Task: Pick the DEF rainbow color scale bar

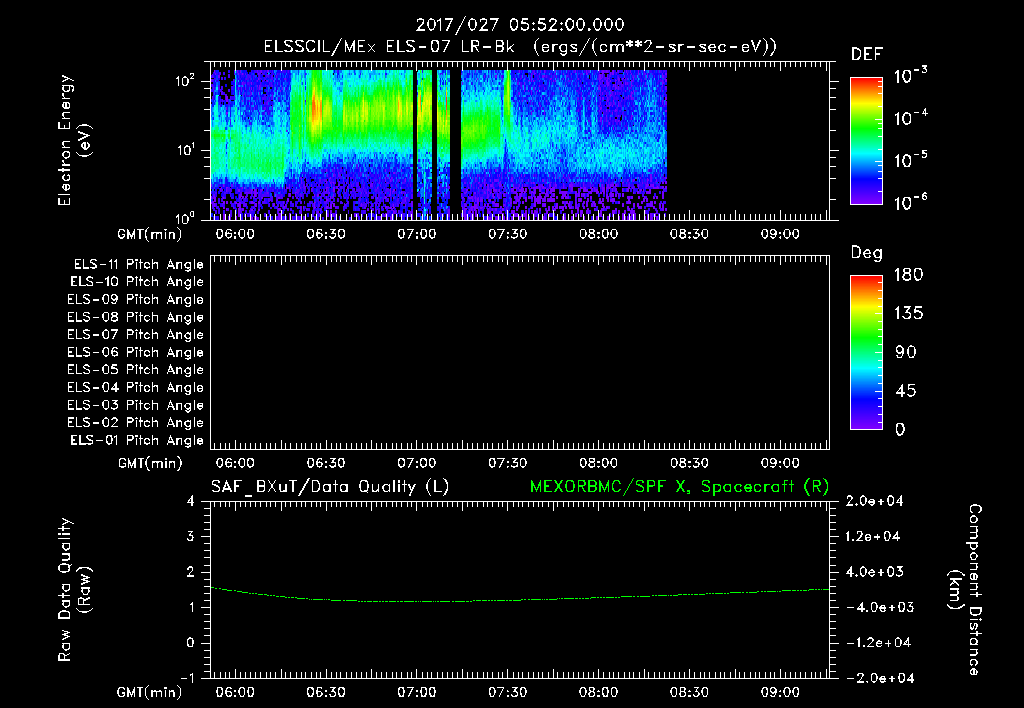Action: point(866,141)
